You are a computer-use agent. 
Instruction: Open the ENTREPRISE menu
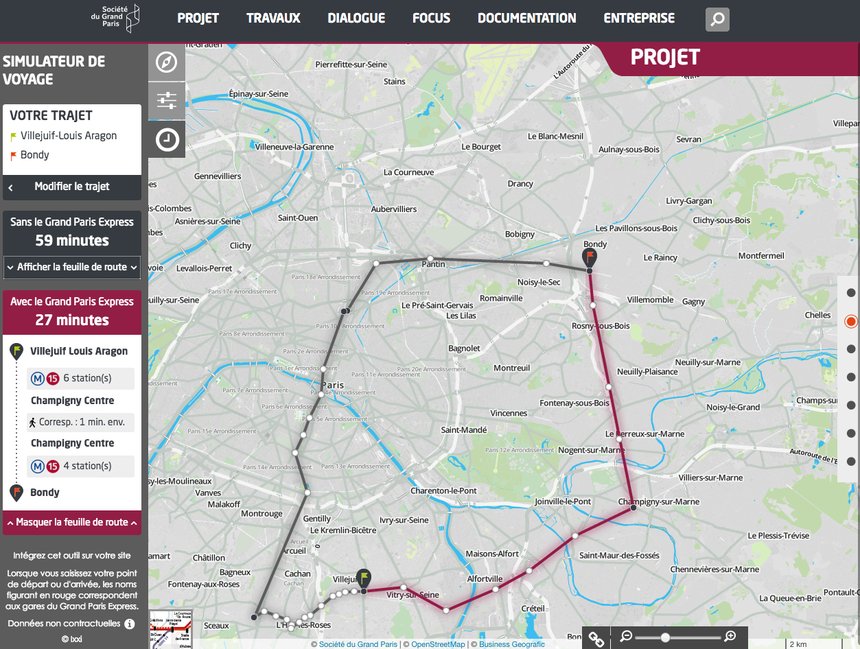point(639,18)
